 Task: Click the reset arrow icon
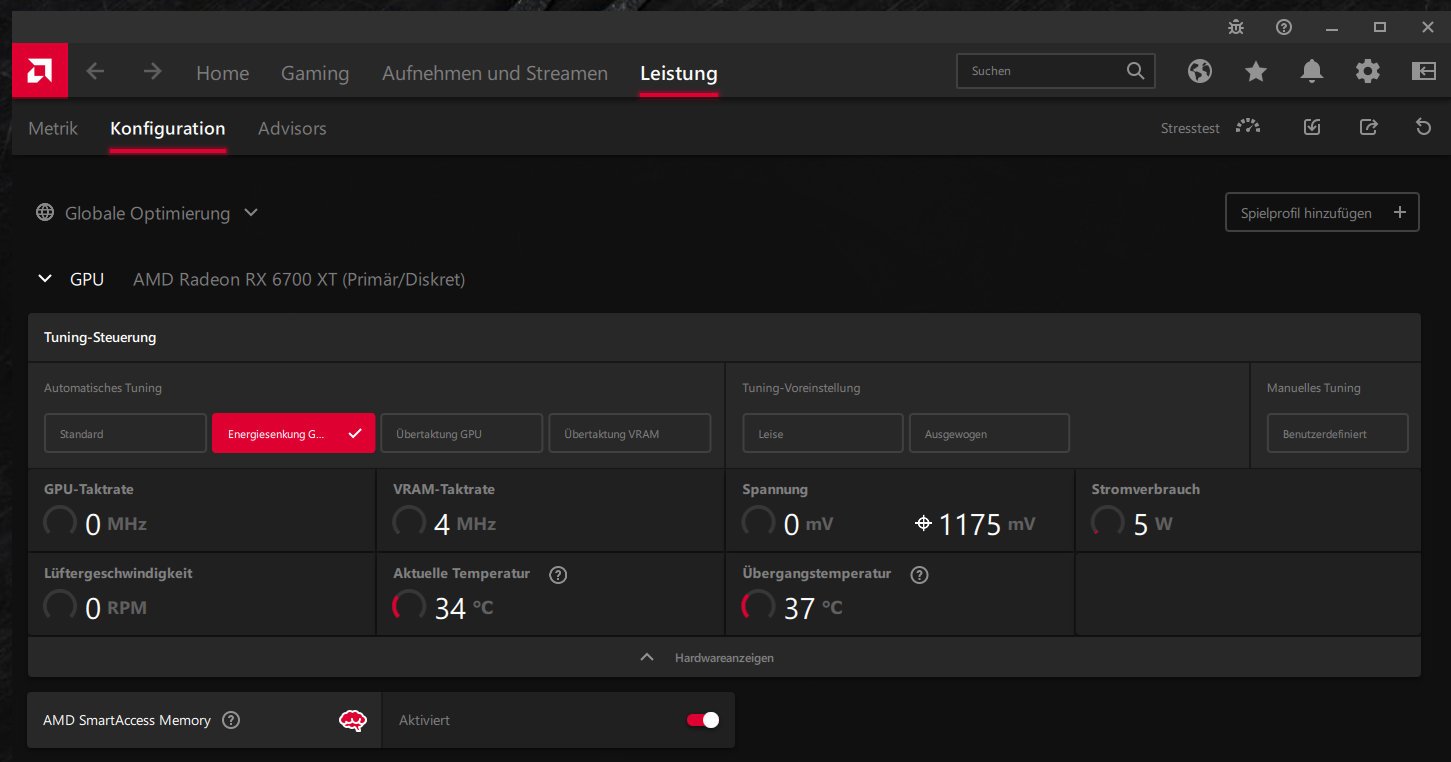pos(1424,127)
